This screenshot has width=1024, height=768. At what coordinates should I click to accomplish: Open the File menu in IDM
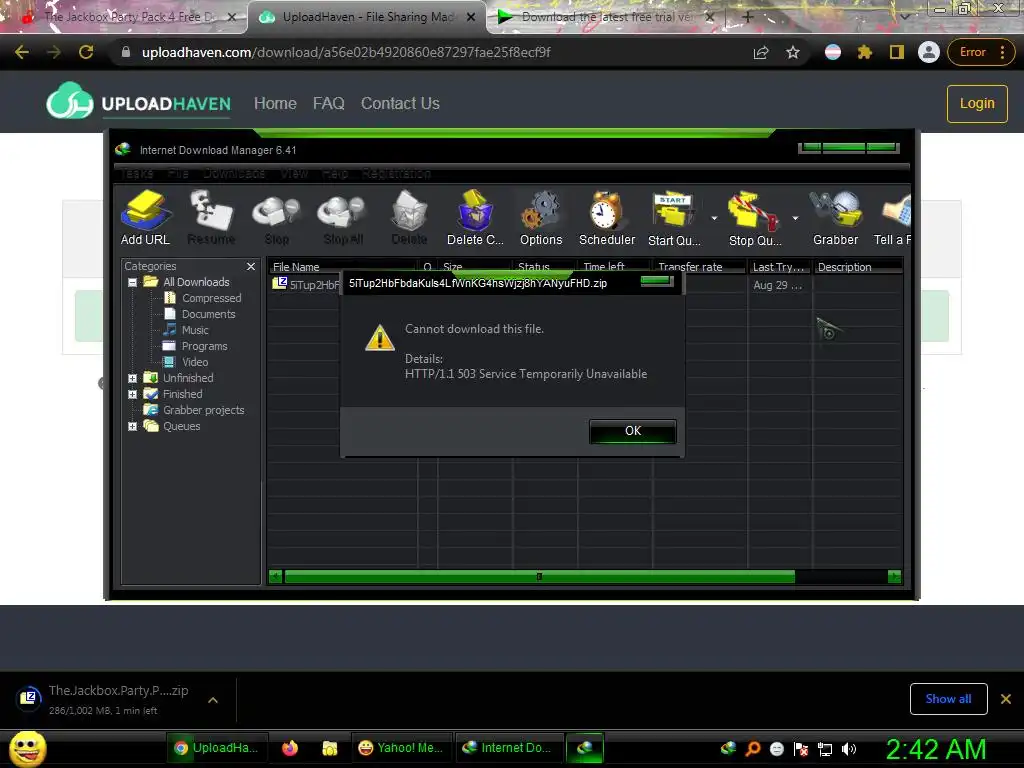tap(178, 173)
